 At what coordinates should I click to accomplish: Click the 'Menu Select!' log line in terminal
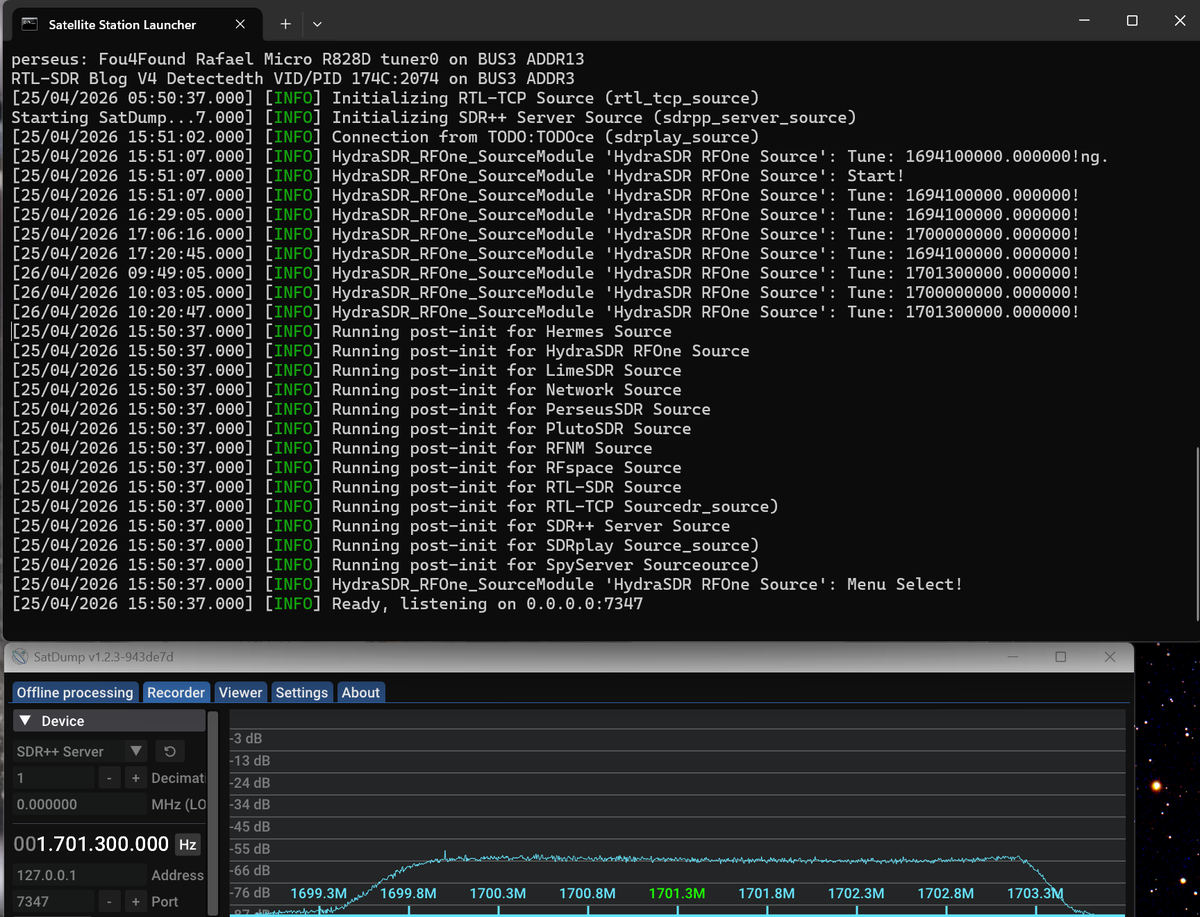487,584
